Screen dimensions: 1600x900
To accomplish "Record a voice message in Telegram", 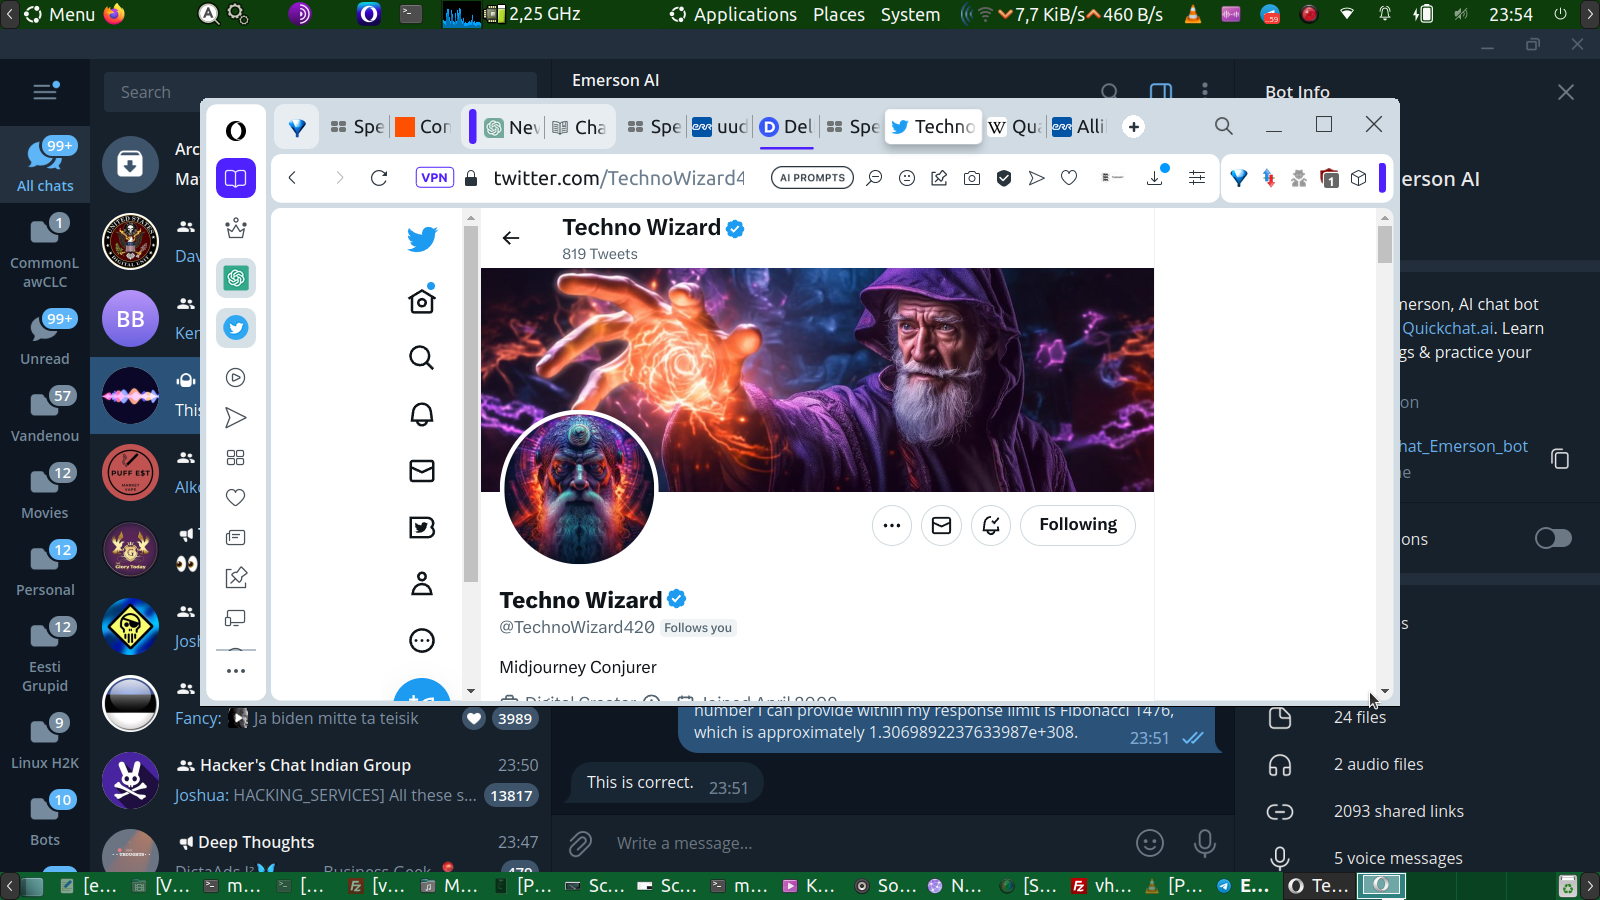I will pyautogui.click(x=1205, y=844).
